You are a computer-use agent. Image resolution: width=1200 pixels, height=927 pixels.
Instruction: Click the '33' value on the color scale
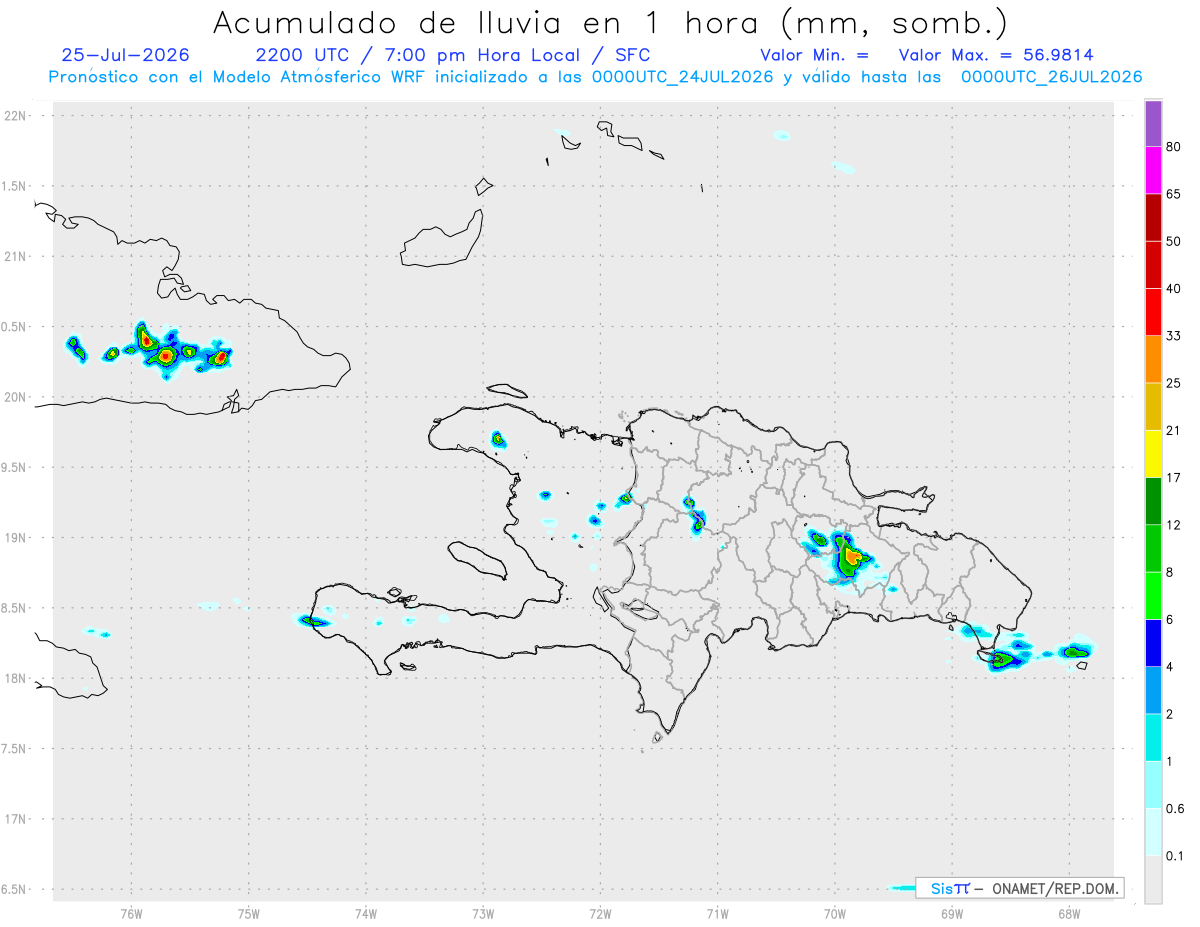point(1174,336)
